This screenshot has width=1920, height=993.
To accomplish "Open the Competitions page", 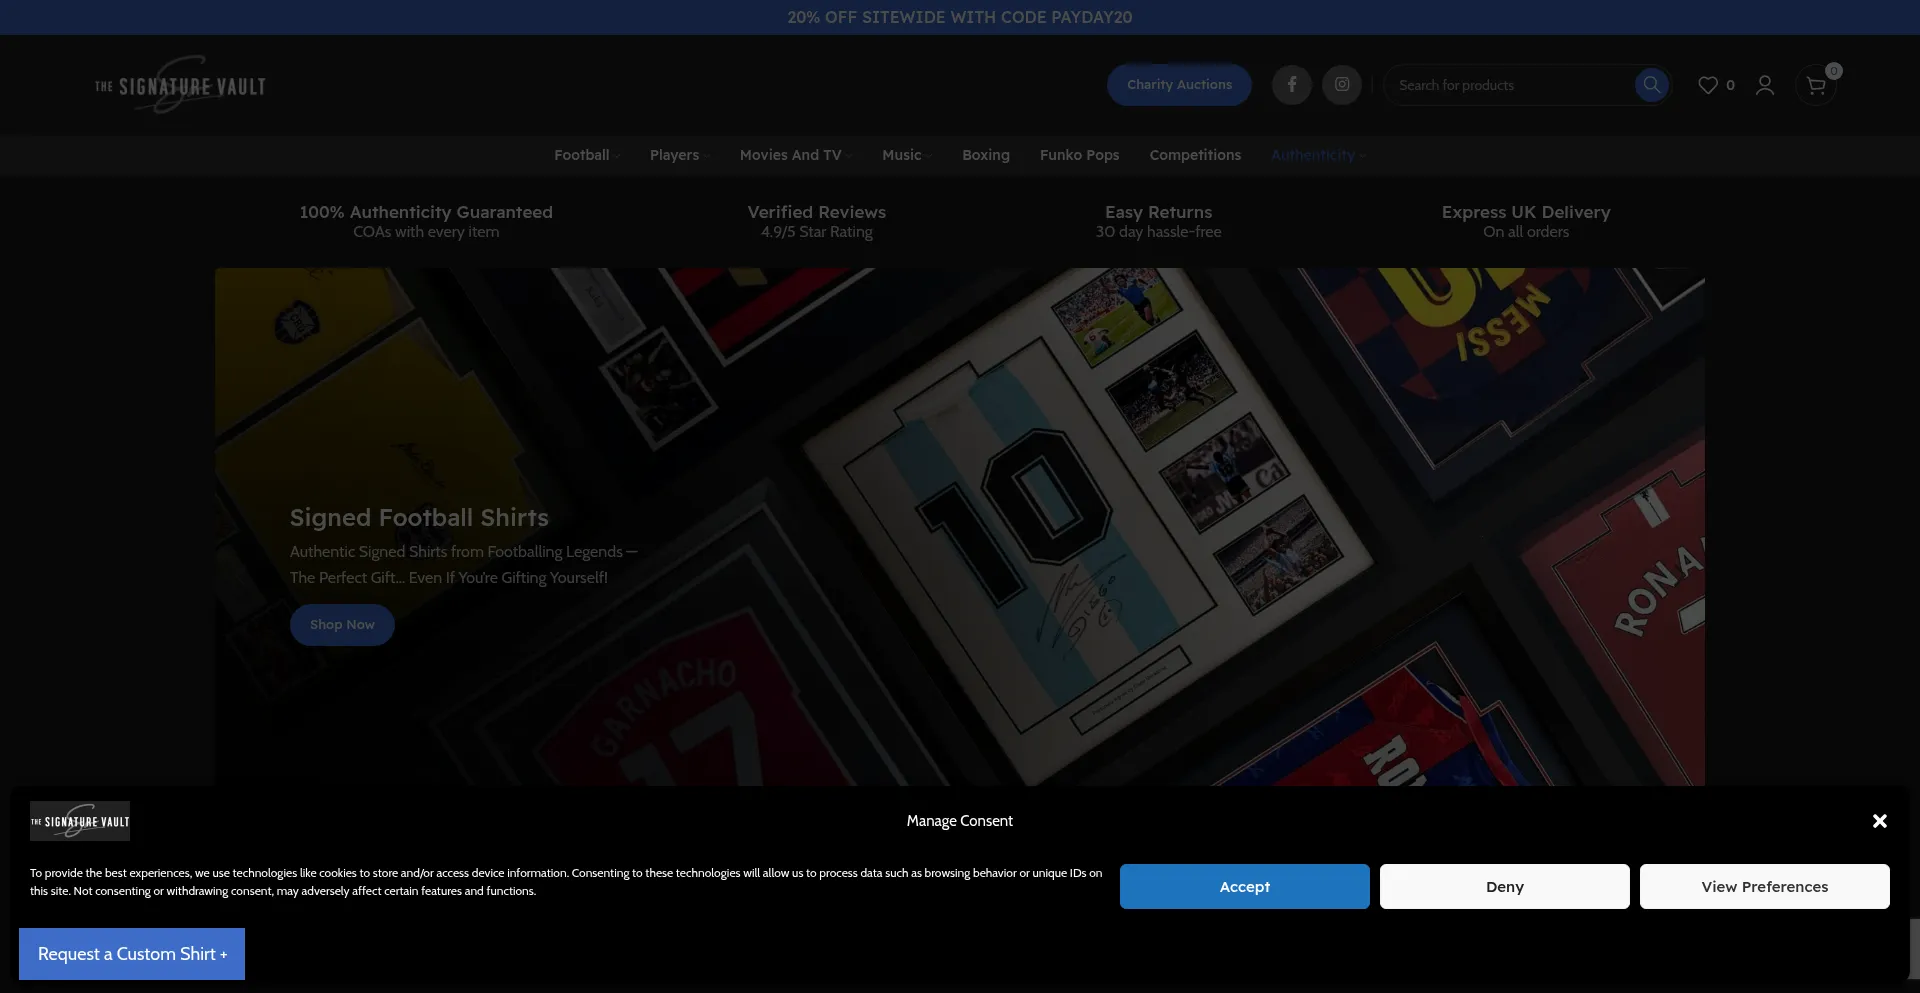I will 1195,155.
